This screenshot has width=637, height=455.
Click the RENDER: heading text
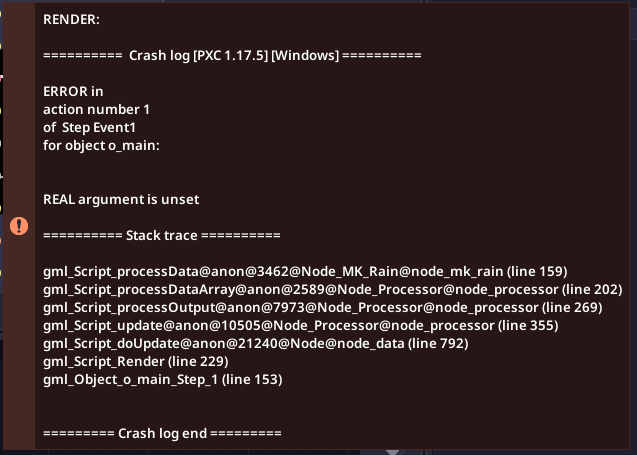coord(72,20)
